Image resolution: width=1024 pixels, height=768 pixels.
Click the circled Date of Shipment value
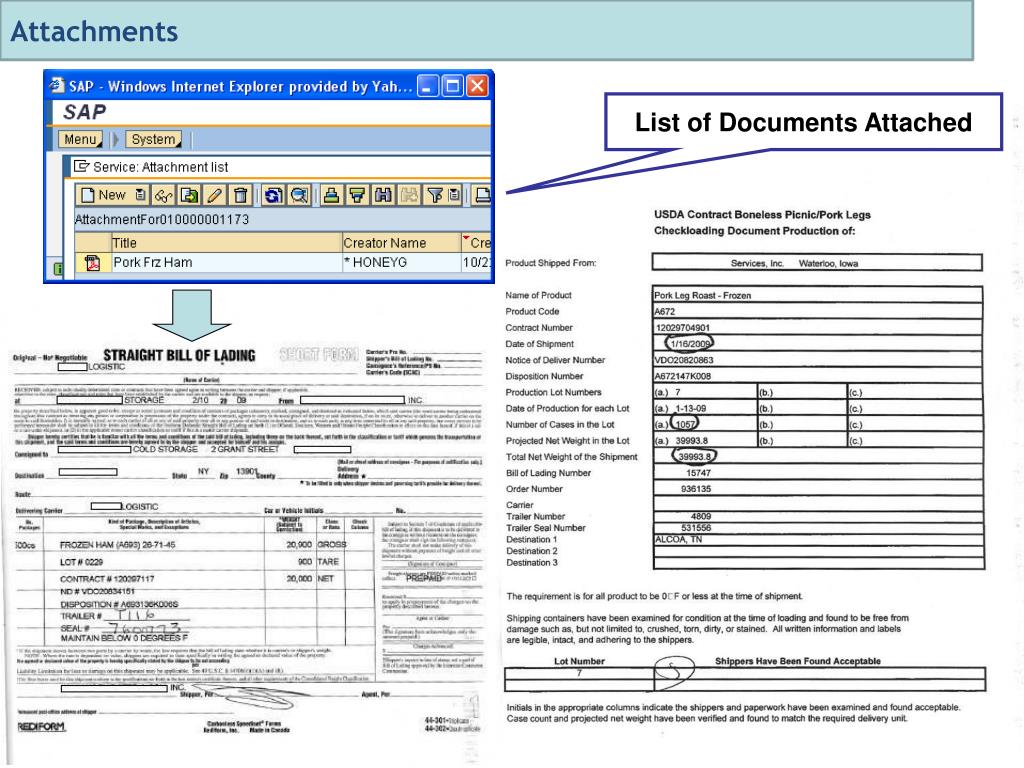pos(689,343)
